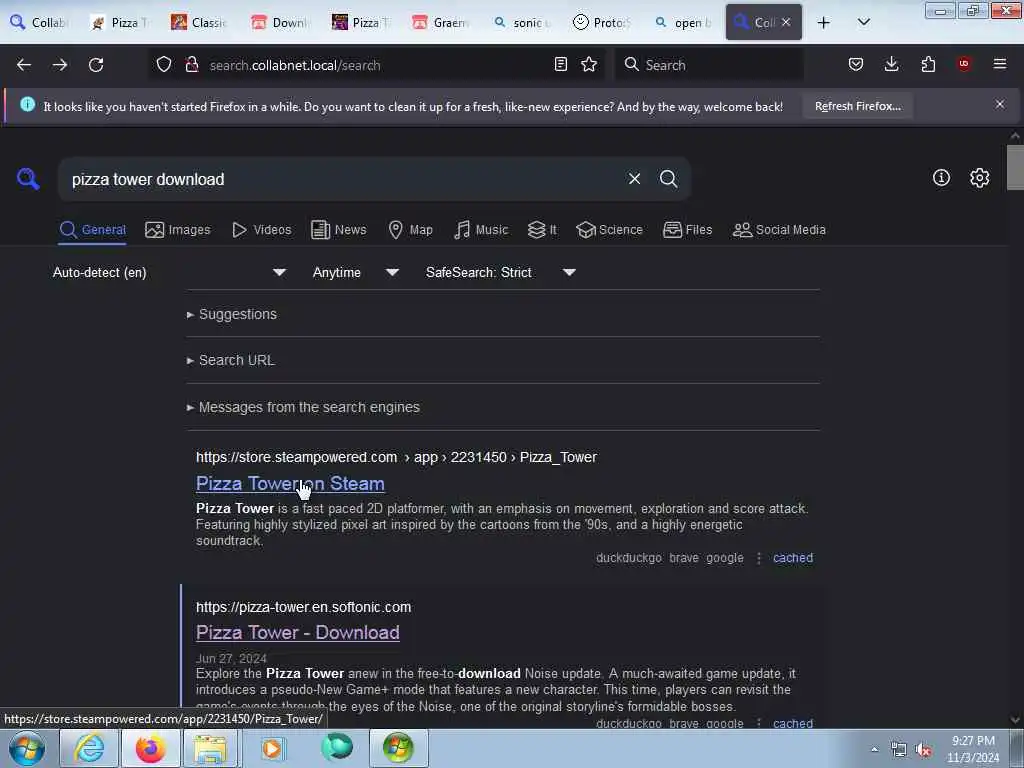The height and width of the screenshot is (768, 1024).
Task: Click the Refresh Firefox button
Action: coord(857,106)
